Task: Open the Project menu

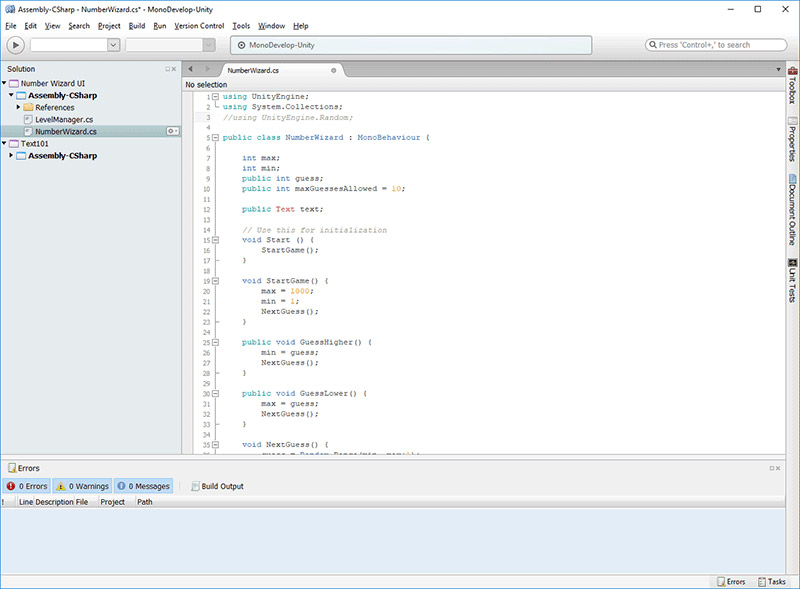Action: [109, 25]
